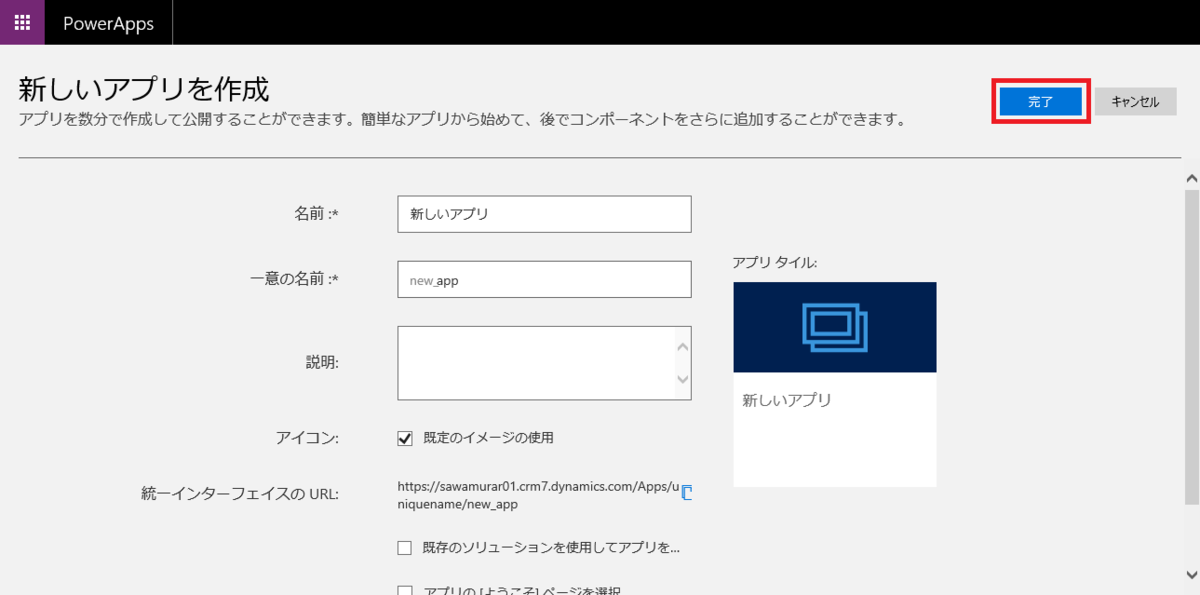The image size is (1200, 595).
Task: Focus the 名前 input field
Action: point(544,213)
